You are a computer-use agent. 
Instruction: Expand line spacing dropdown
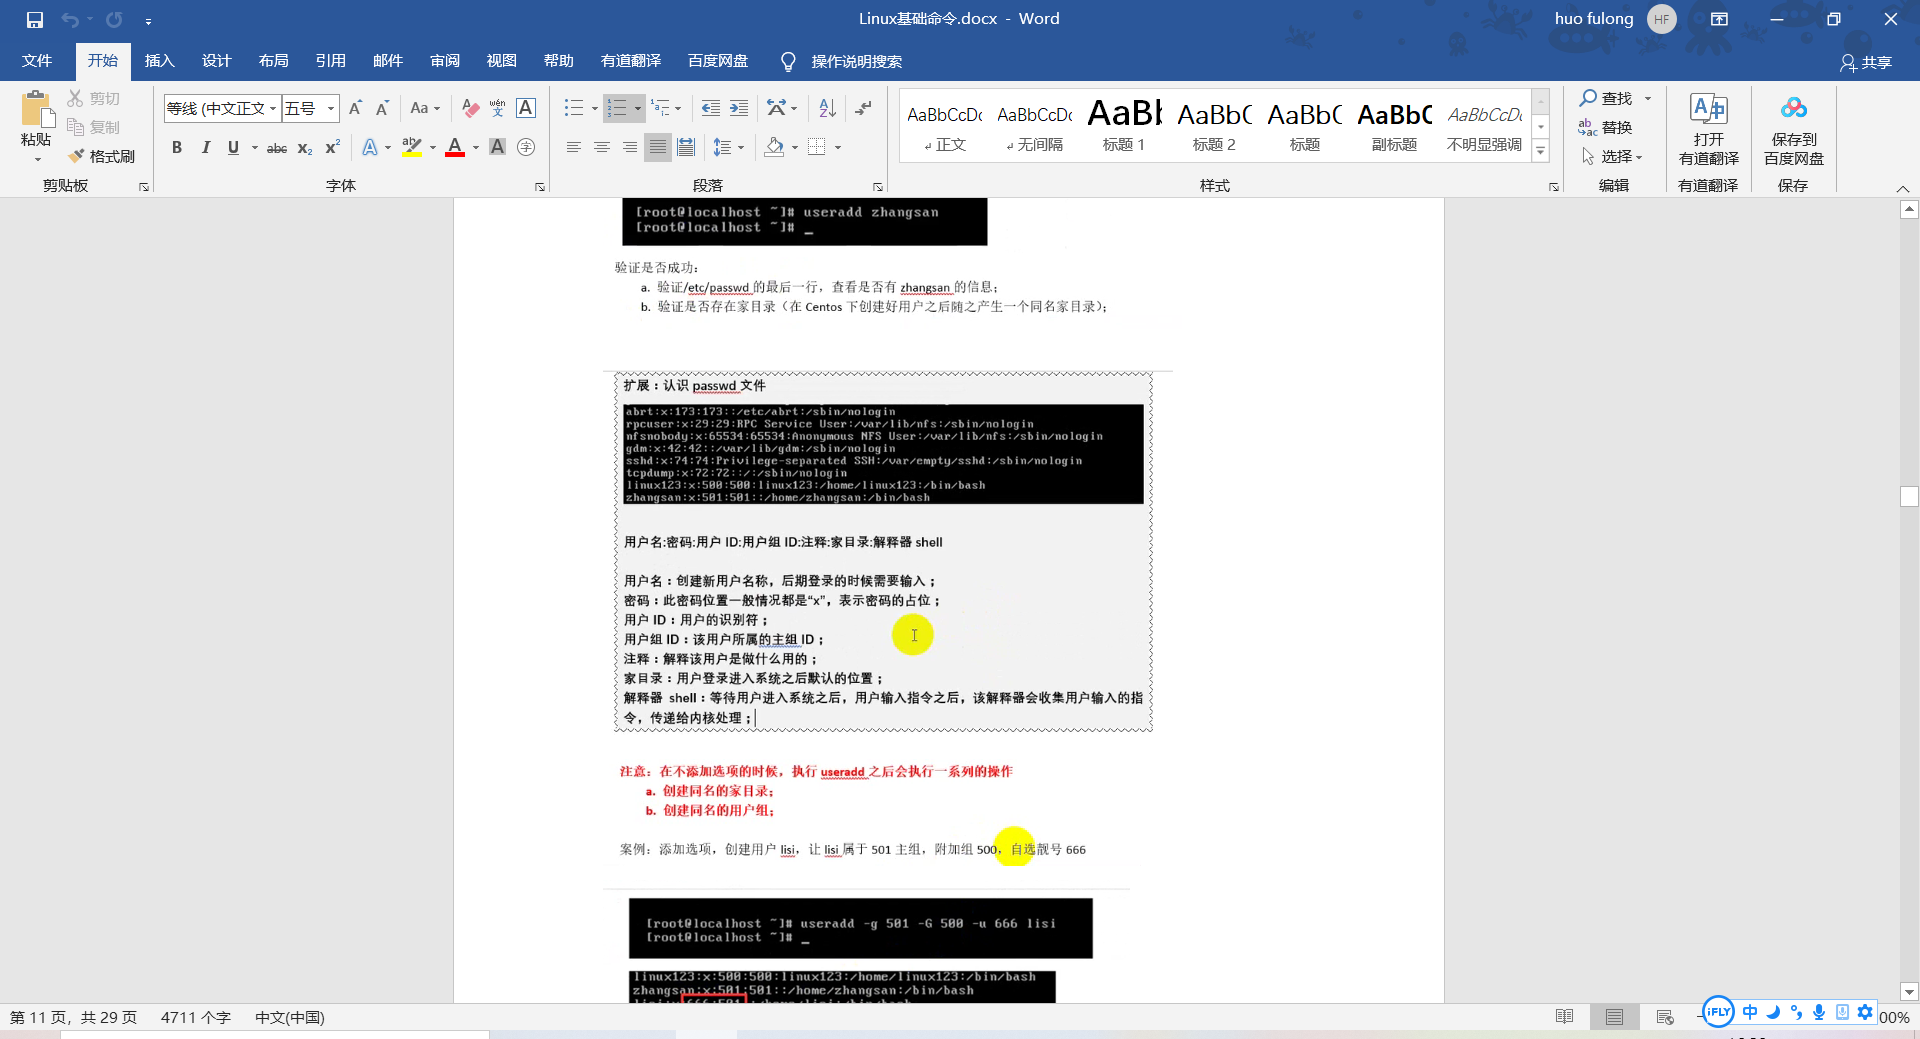coord(741,148)
